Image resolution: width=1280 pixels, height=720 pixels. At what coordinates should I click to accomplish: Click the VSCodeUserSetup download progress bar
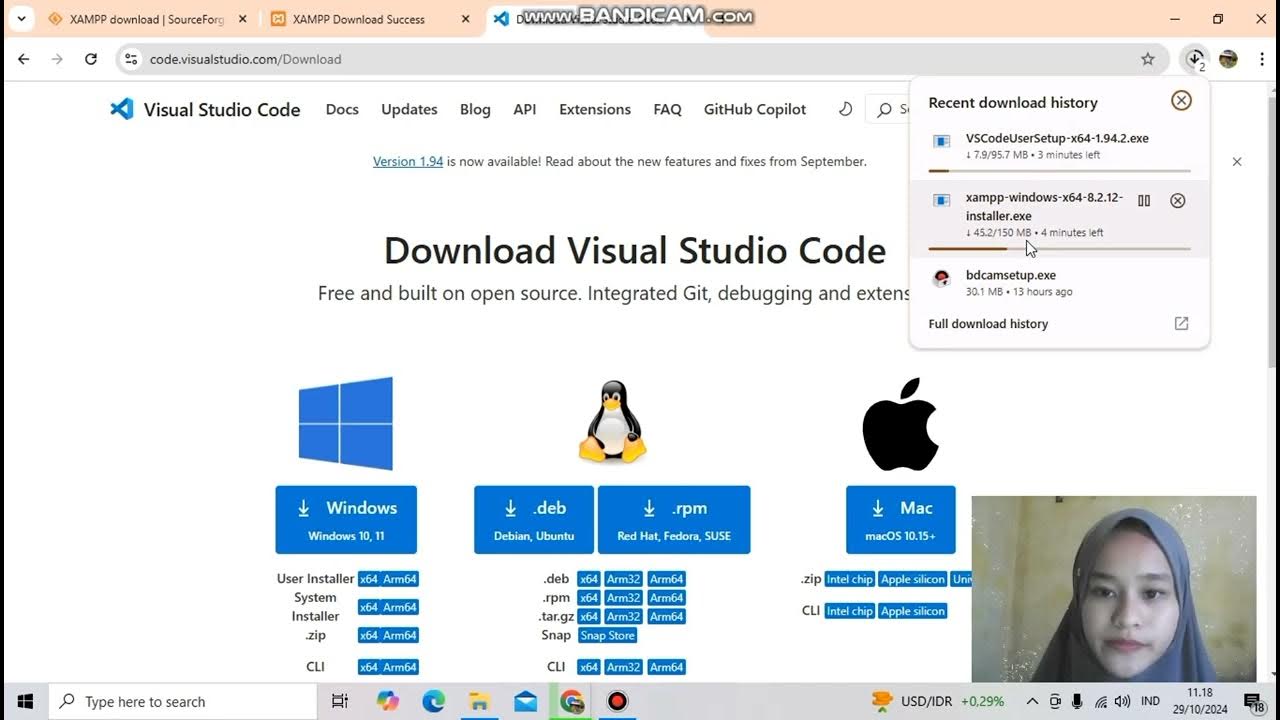click(x=1060, y=171)
